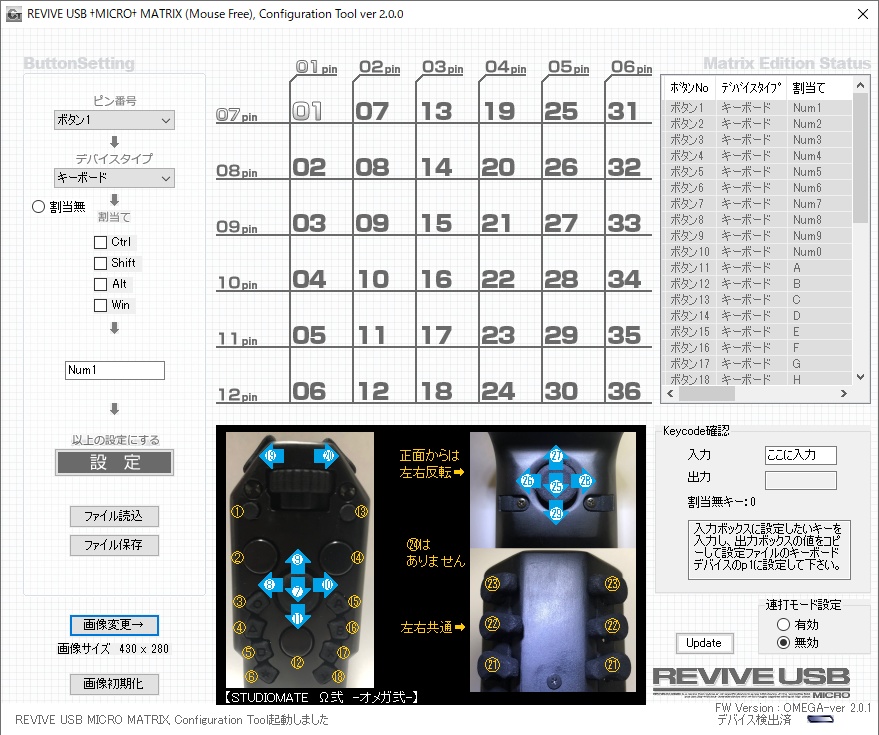879x735 pixels.
Task: Click the 画像変更→ button
Action: (114, 625)
